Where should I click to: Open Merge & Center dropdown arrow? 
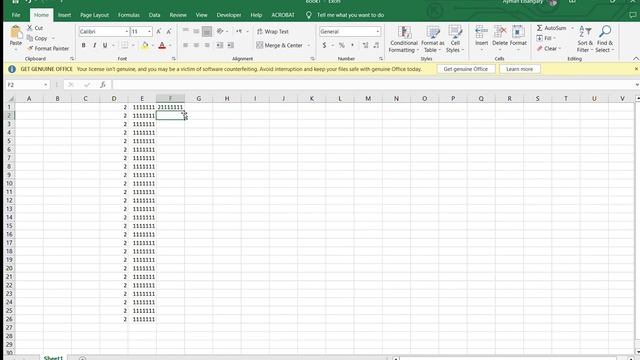(x=309, y=45)
